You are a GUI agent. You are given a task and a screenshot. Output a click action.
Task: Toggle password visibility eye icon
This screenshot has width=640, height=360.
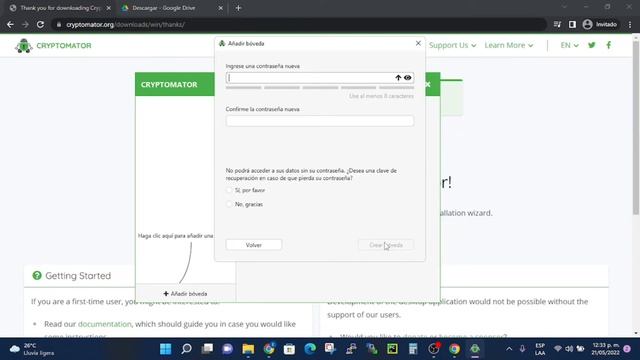click(x=407, y=78)
